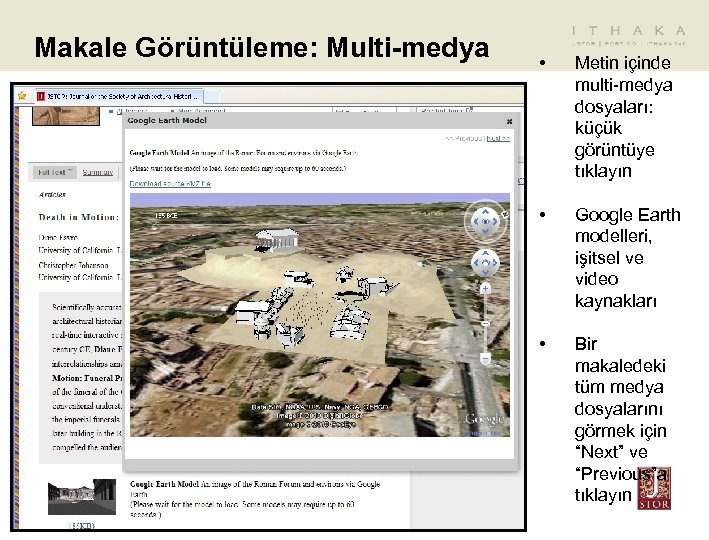Click the JSTOR logo on the slide
This screenshot has width=709, height=540.
coord(654,488)
